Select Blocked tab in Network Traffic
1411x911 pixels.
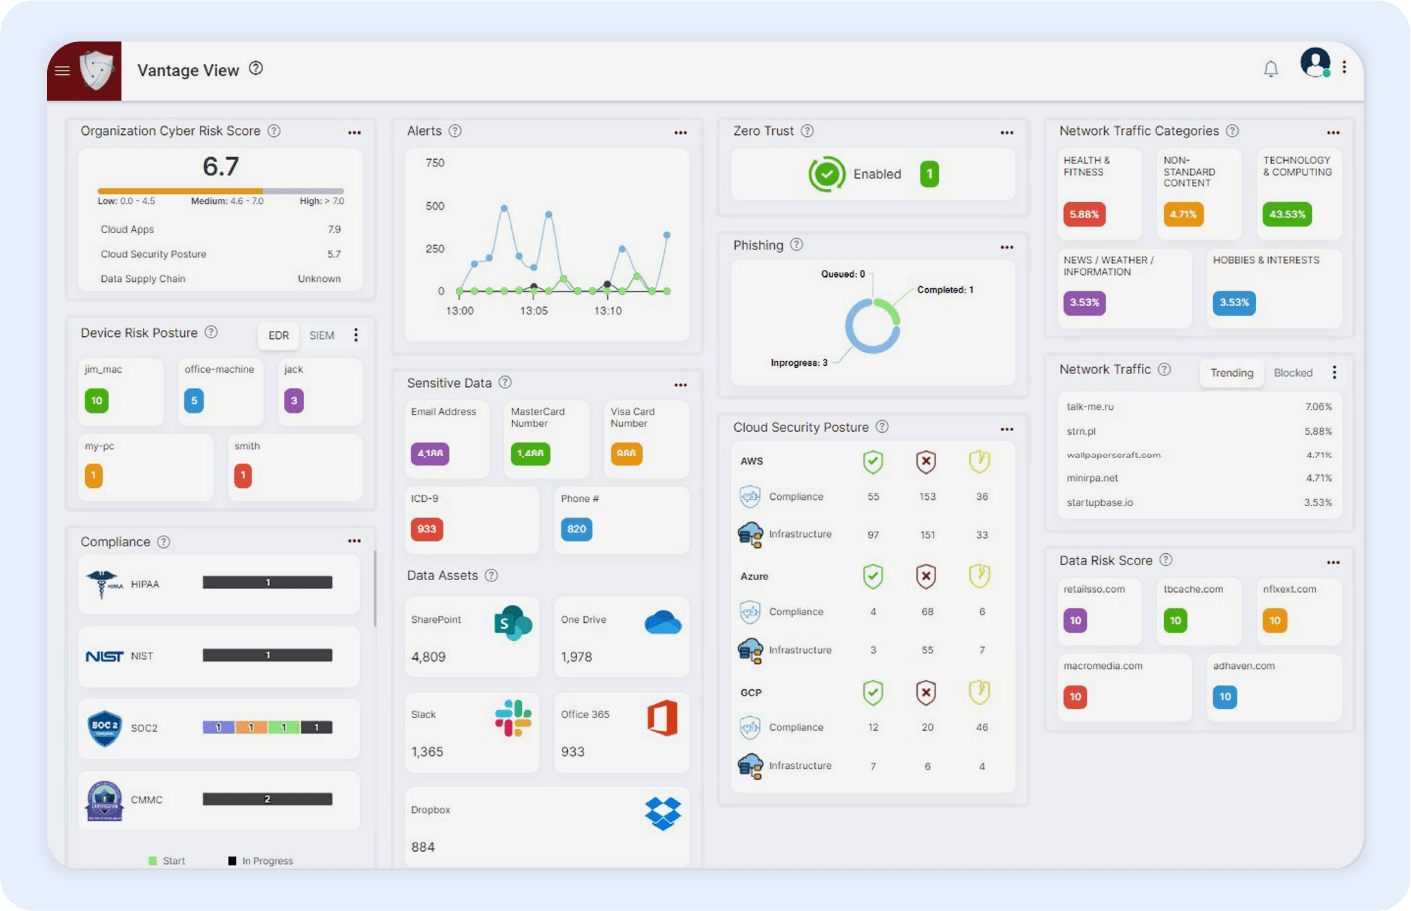1292,373
